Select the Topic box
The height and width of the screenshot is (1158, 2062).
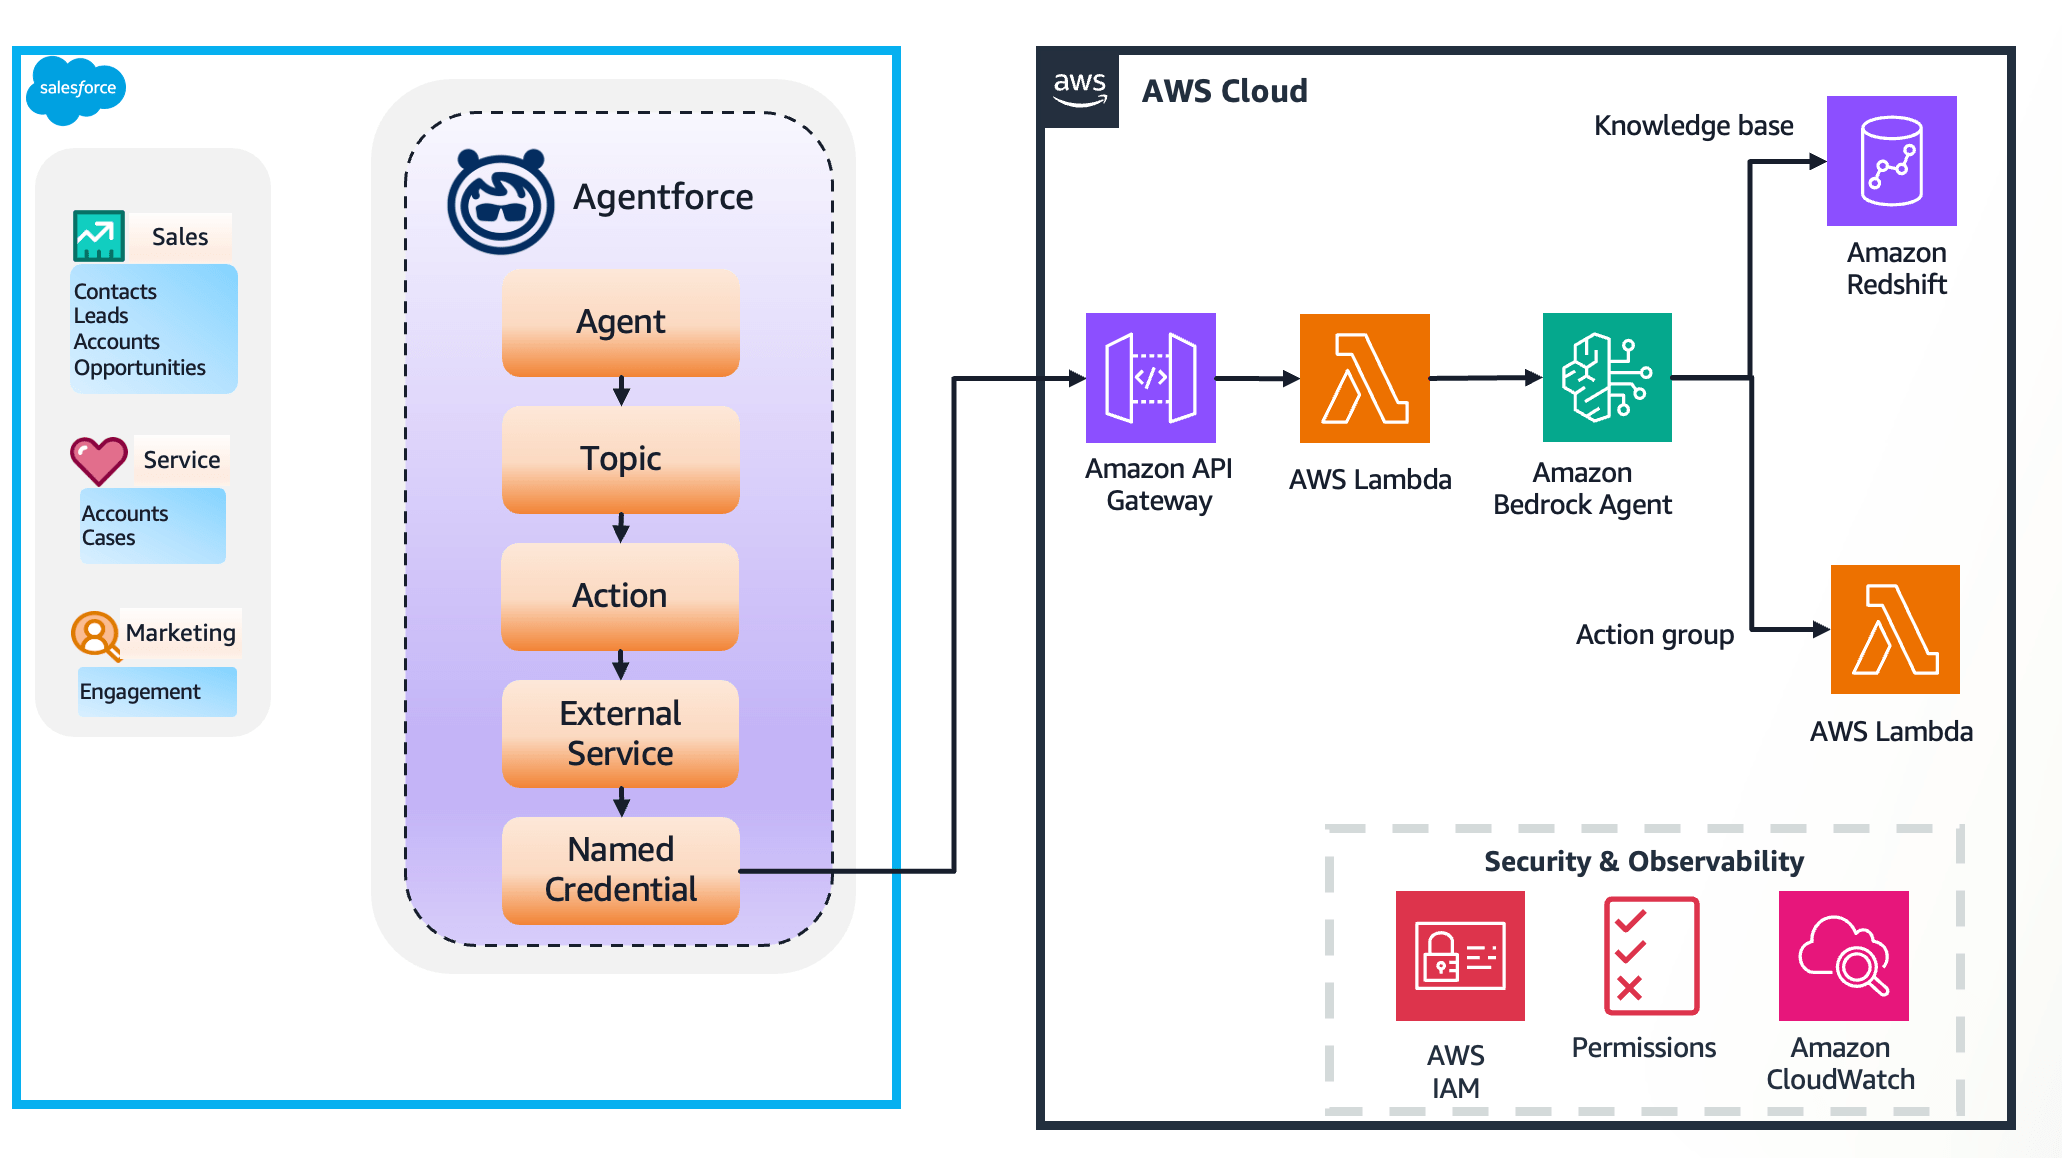(x=620, y=459)
